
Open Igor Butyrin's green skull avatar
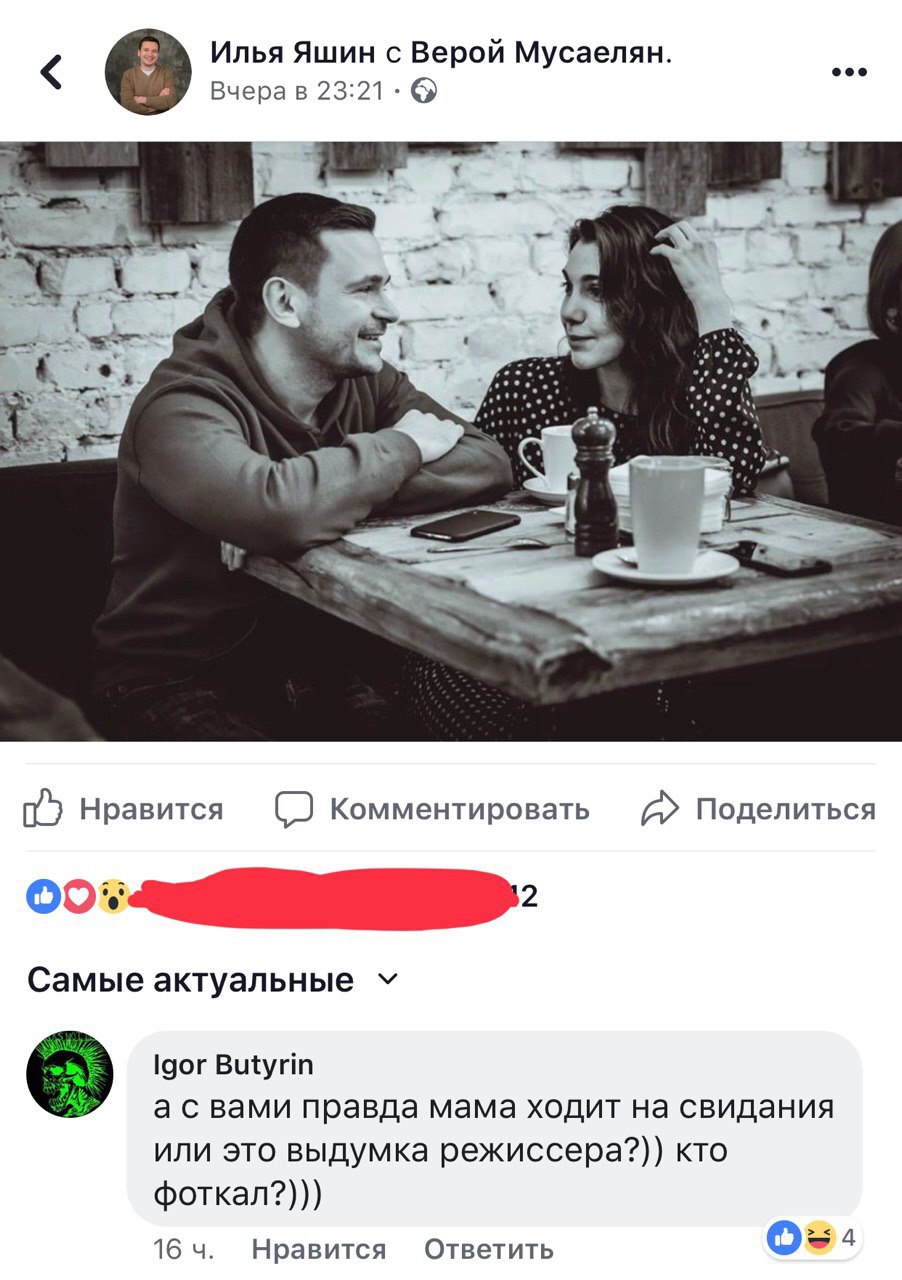click(x=70, y=1074)
